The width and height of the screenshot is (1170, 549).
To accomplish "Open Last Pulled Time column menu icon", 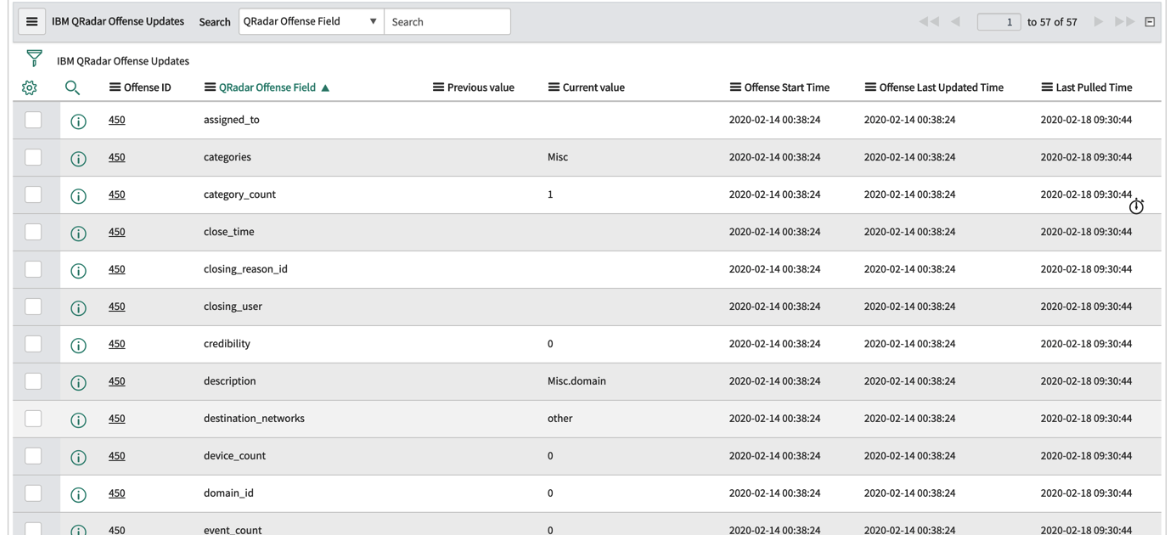I will point(1047,87).
